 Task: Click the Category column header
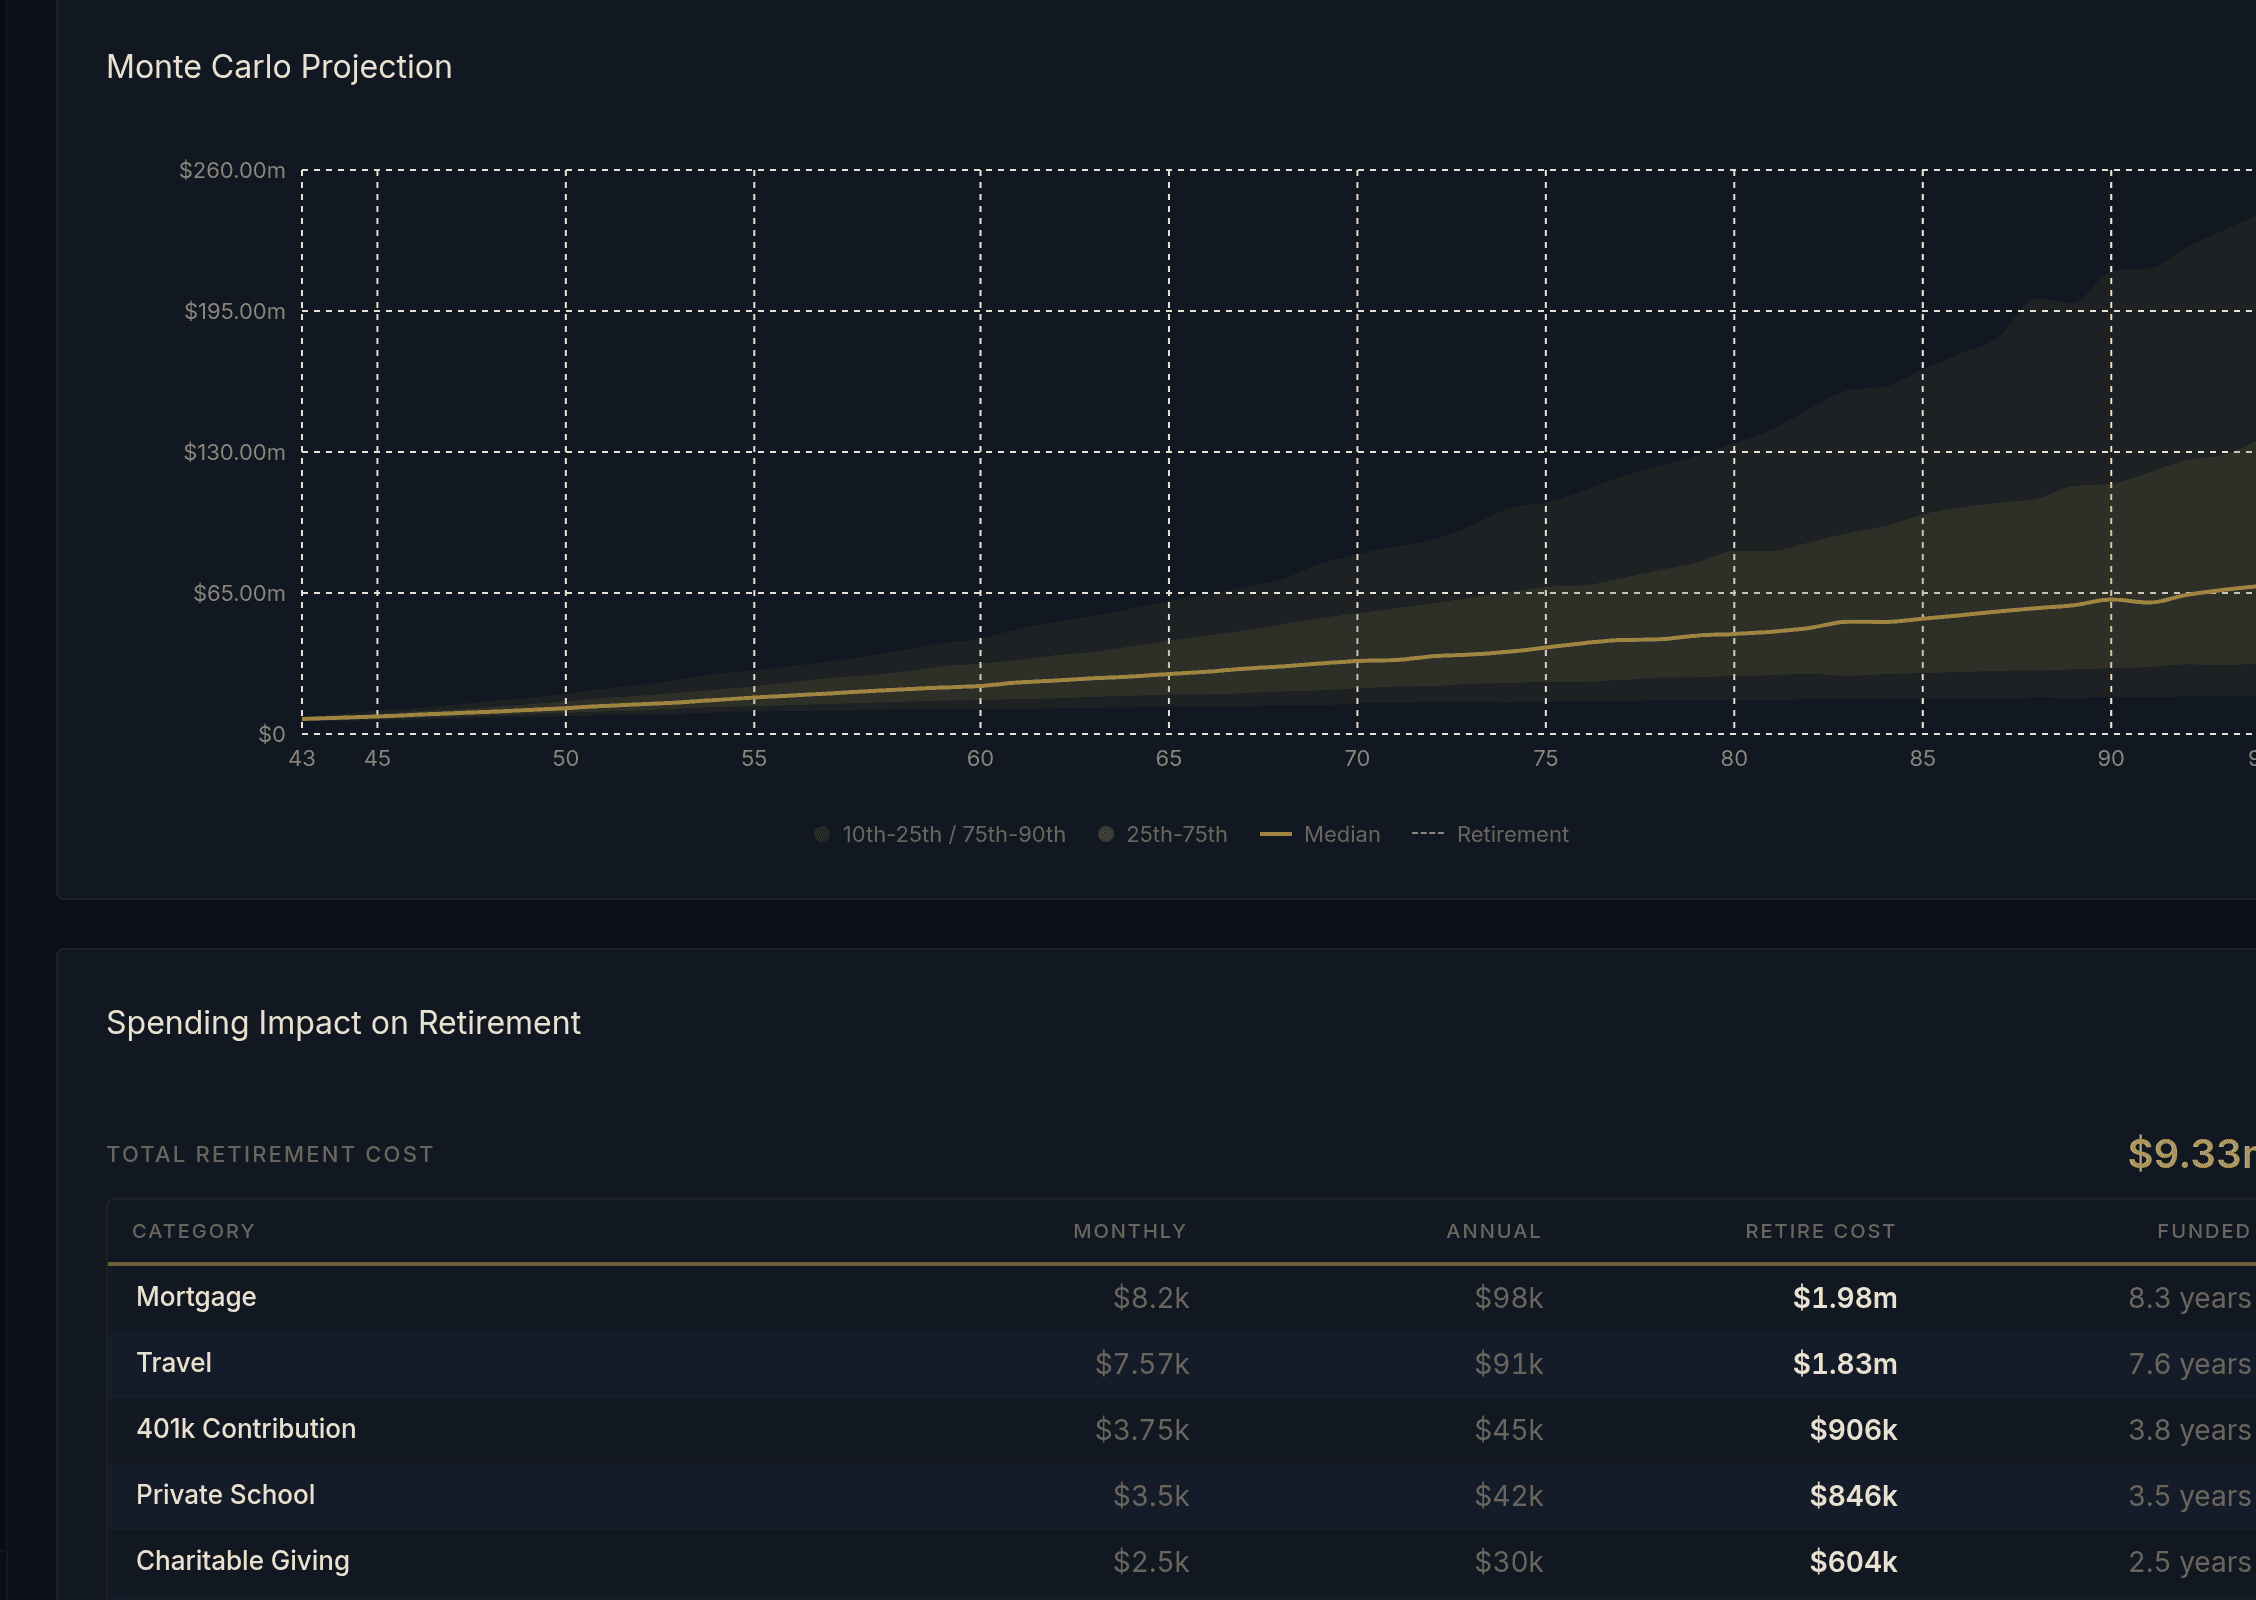(193, 1231)
